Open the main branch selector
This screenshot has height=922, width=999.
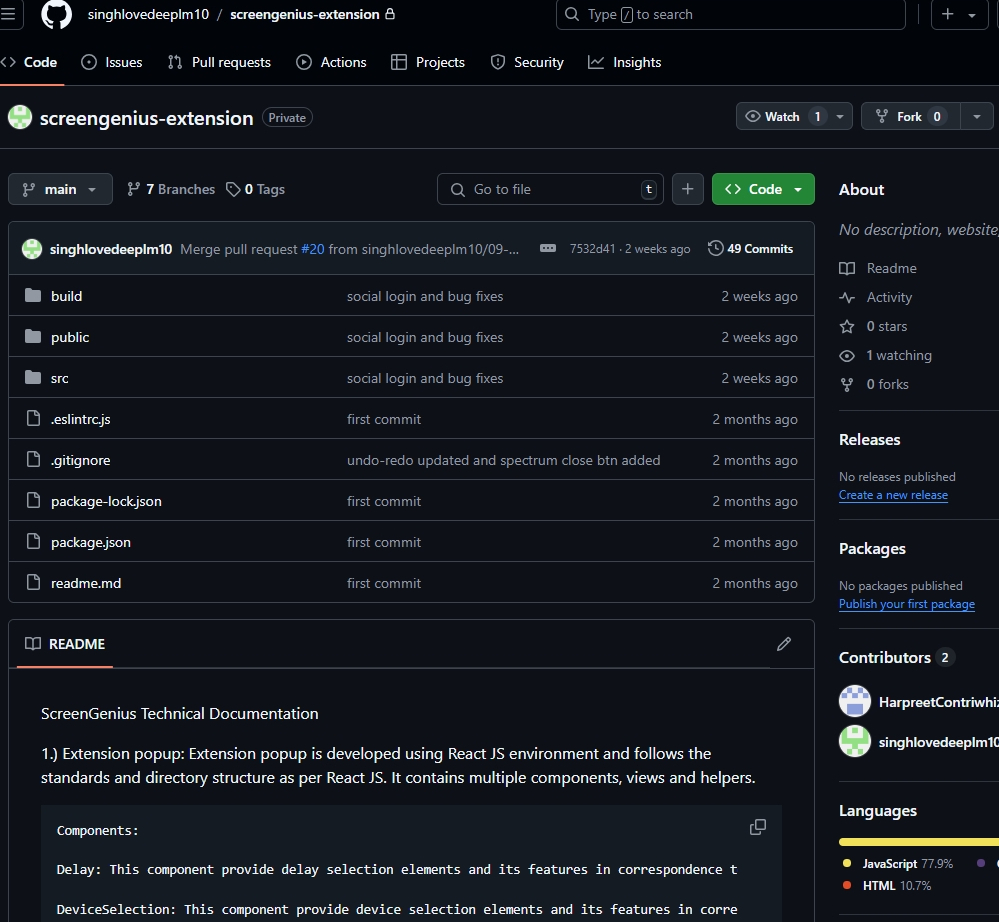click(60, 189)
